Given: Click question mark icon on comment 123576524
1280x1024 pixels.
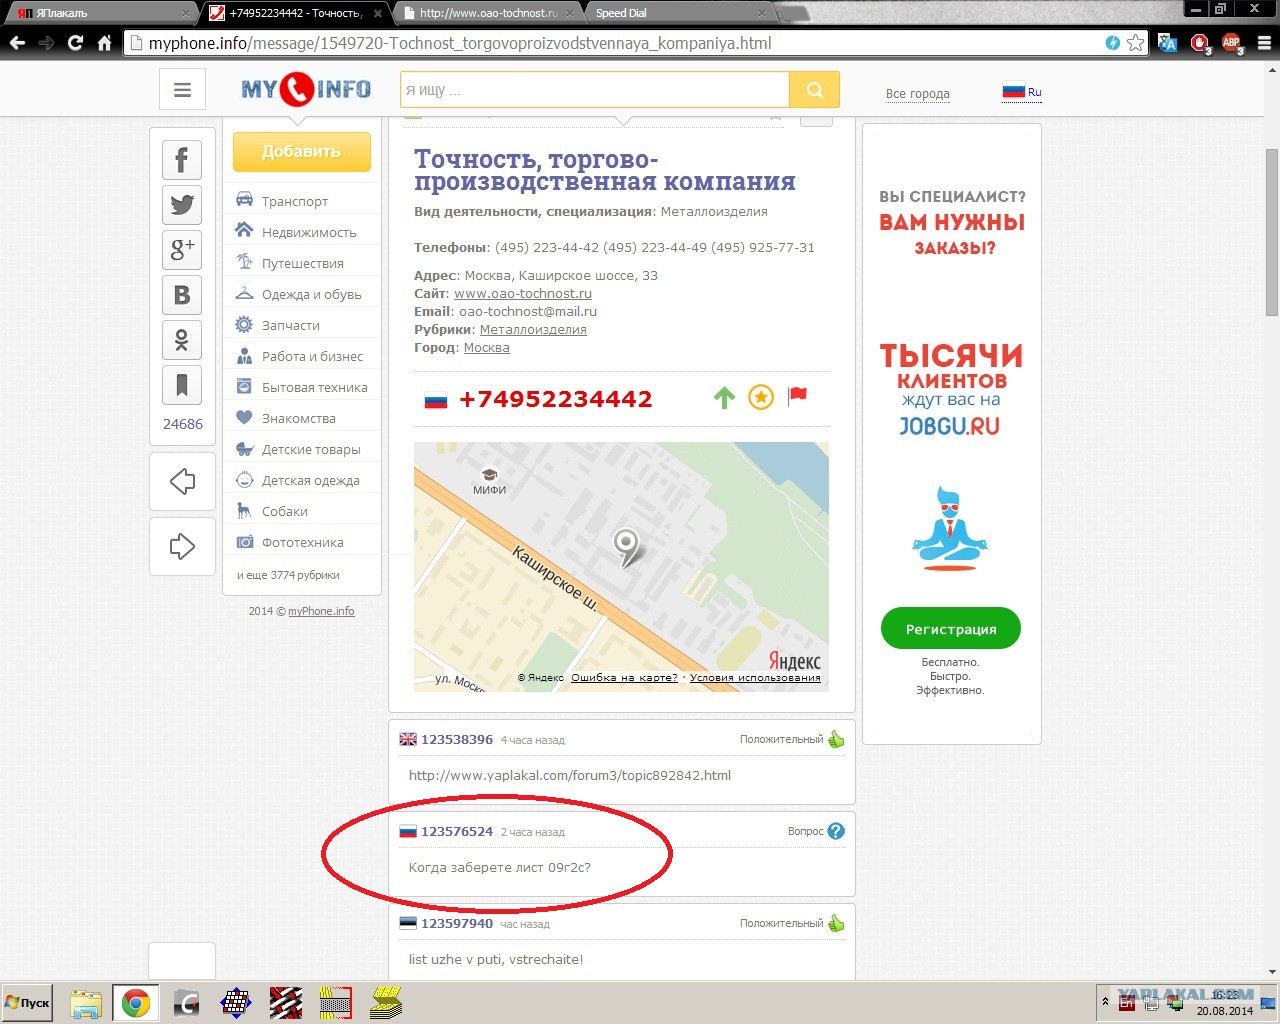Looking at the screenshot, I should pyautogui.click(x=836, y=831).
